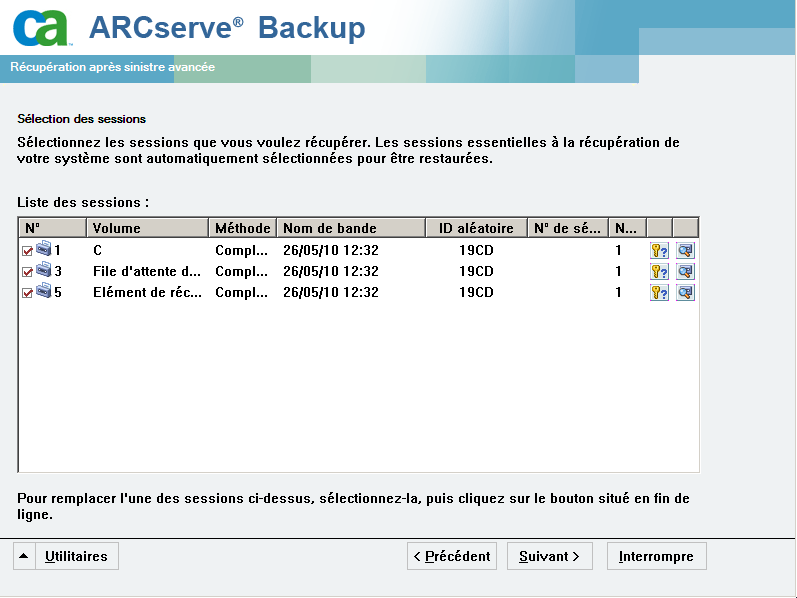
Task: Sort by the ID aléatoire column header
Action: (x=477, y=228)
